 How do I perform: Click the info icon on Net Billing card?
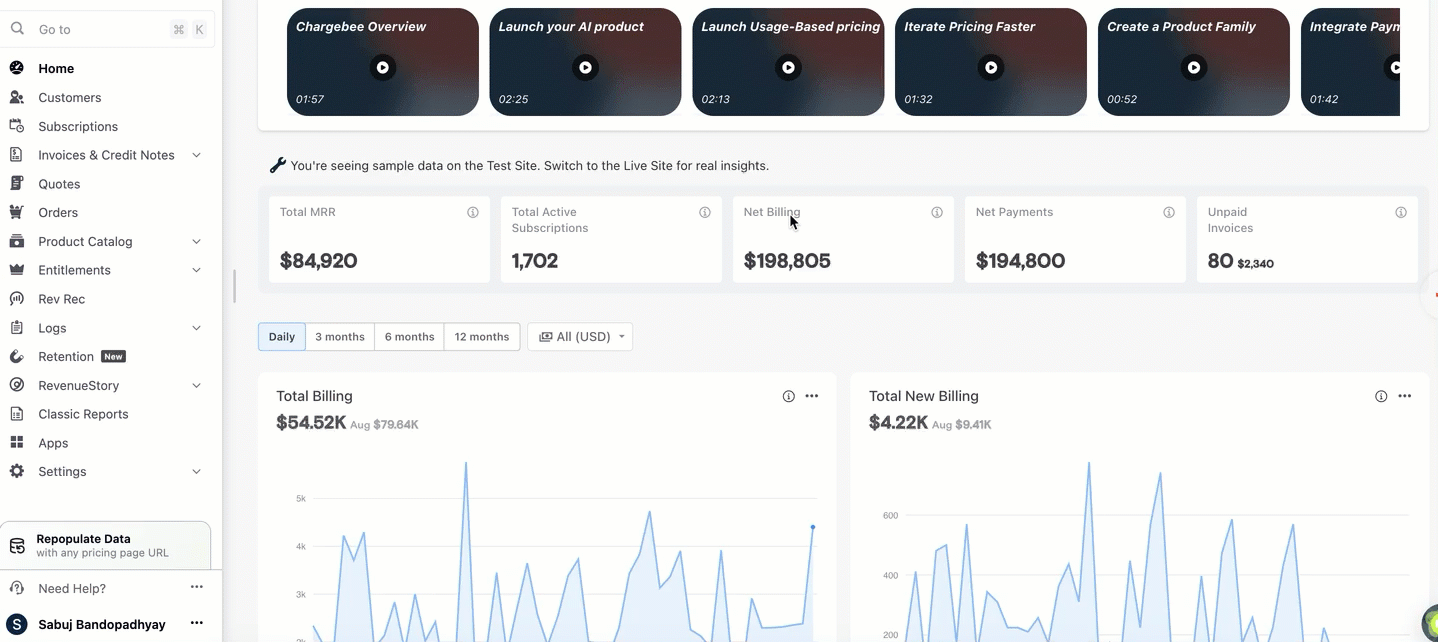(x=937, y=212)
